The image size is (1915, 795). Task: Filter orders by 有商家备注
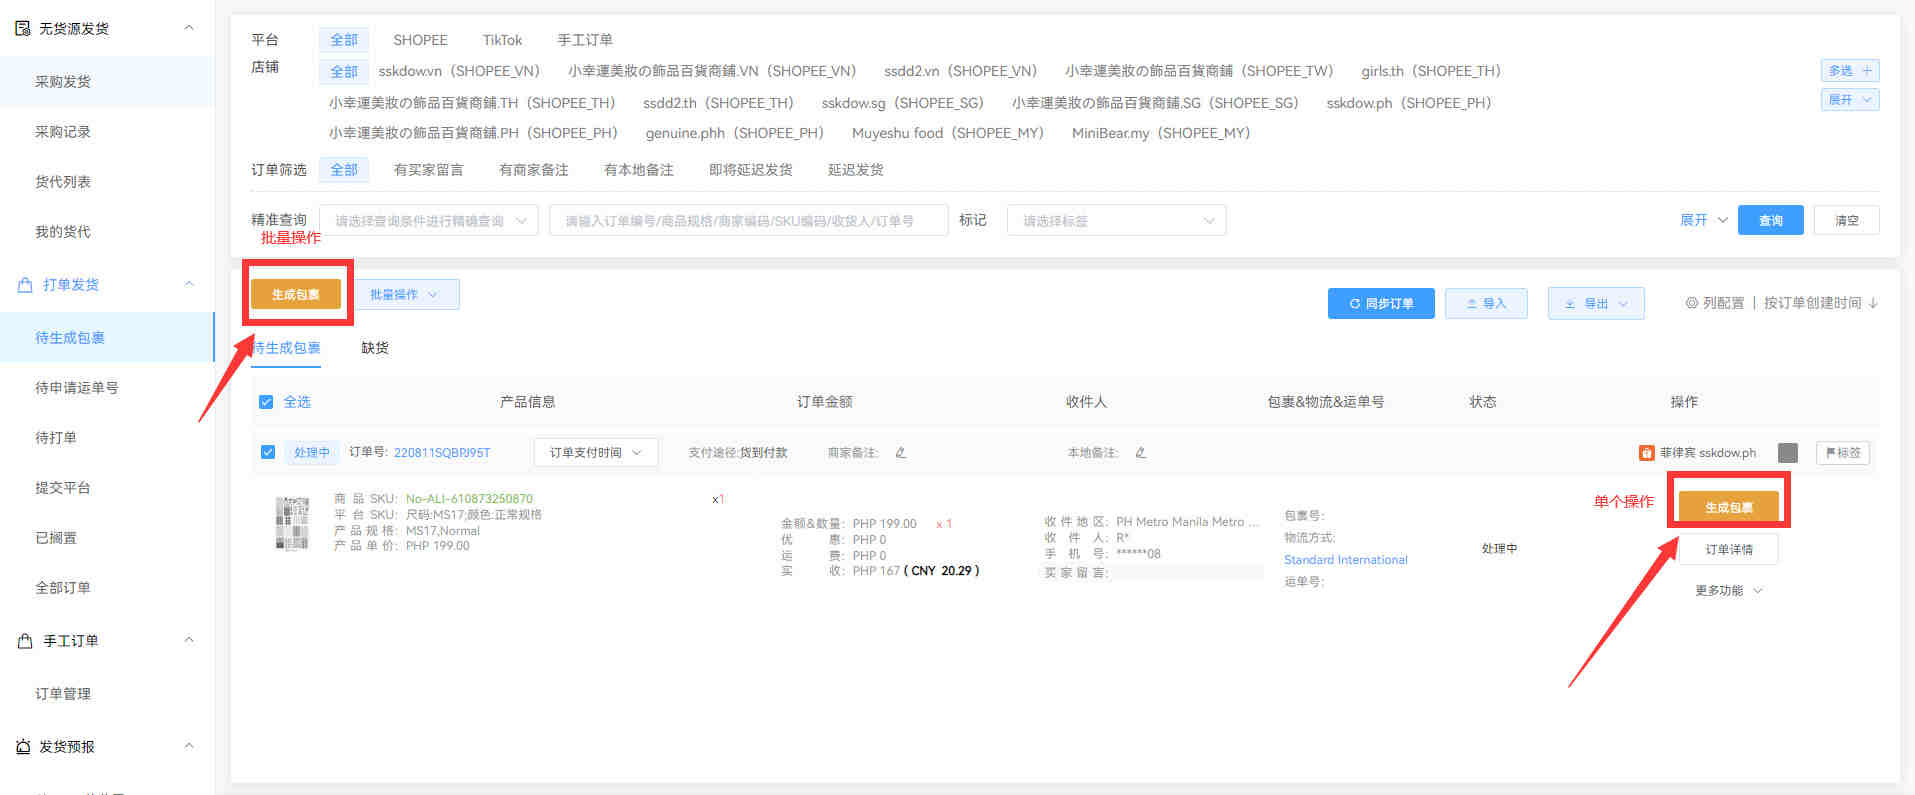(533, 170)
